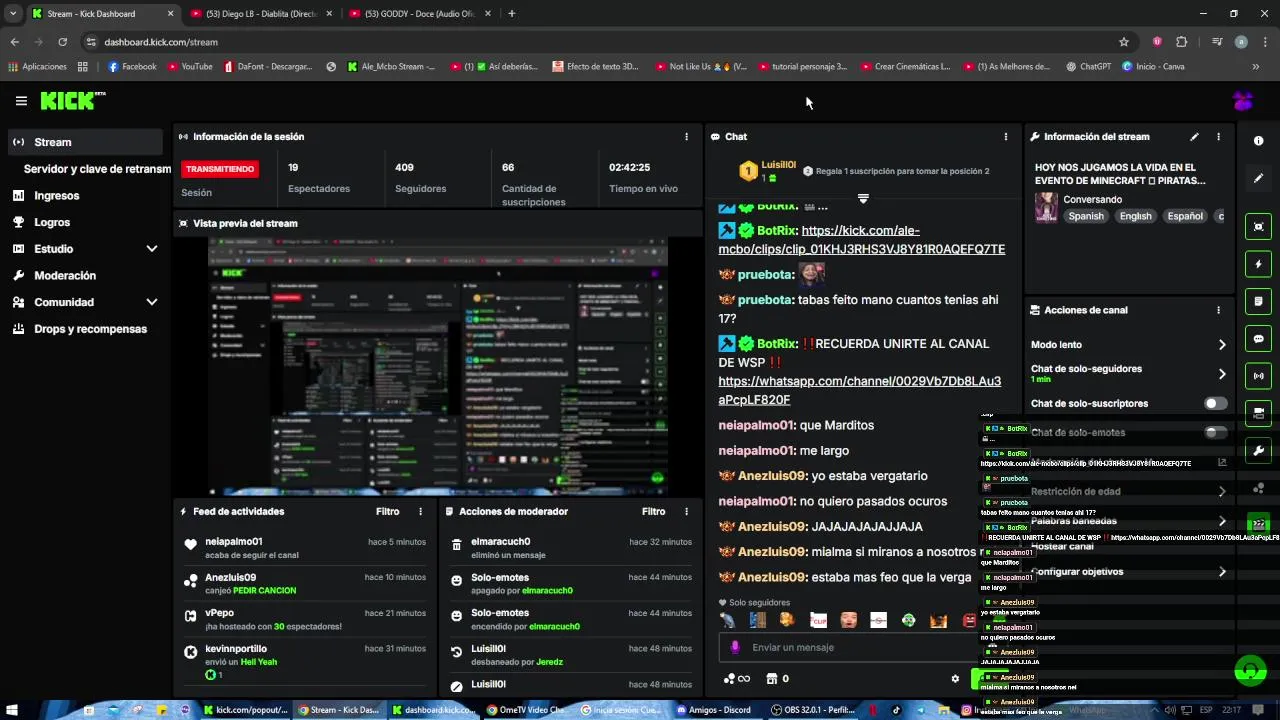Click the chat bubble icon in the right sidebar
Screen dimensions: 1280x720
(1259, 339)
